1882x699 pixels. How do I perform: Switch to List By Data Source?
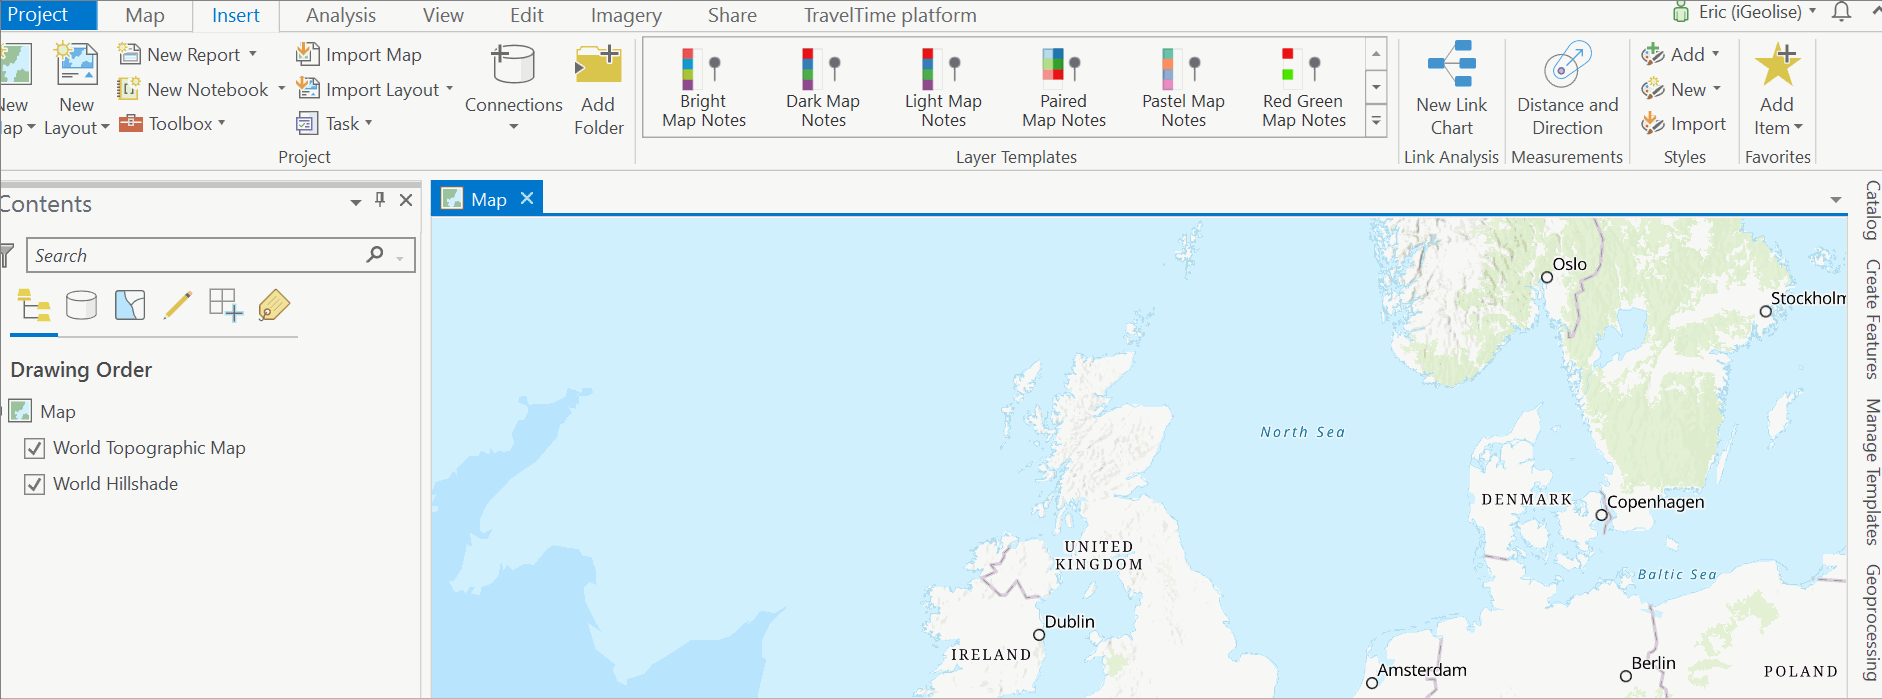[x=82, y=305]
